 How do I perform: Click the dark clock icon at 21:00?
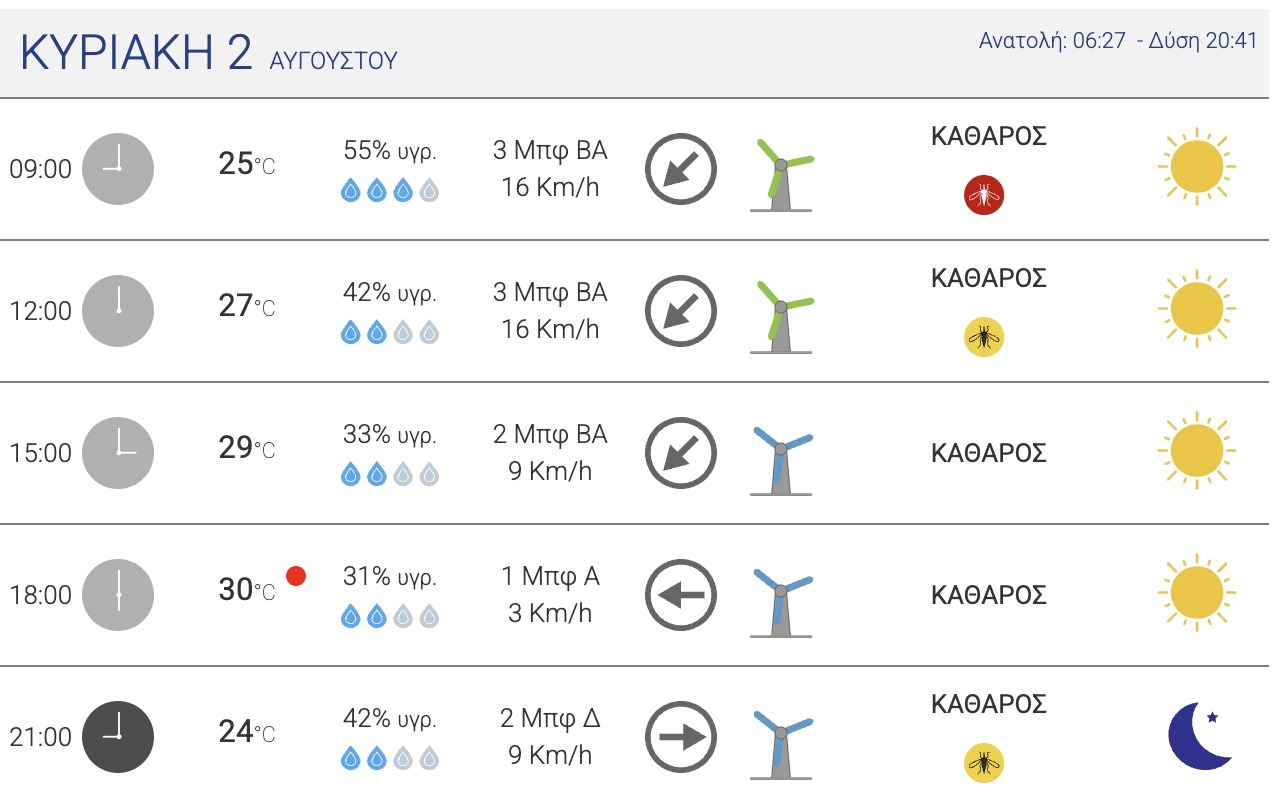[x=118, y=737]
